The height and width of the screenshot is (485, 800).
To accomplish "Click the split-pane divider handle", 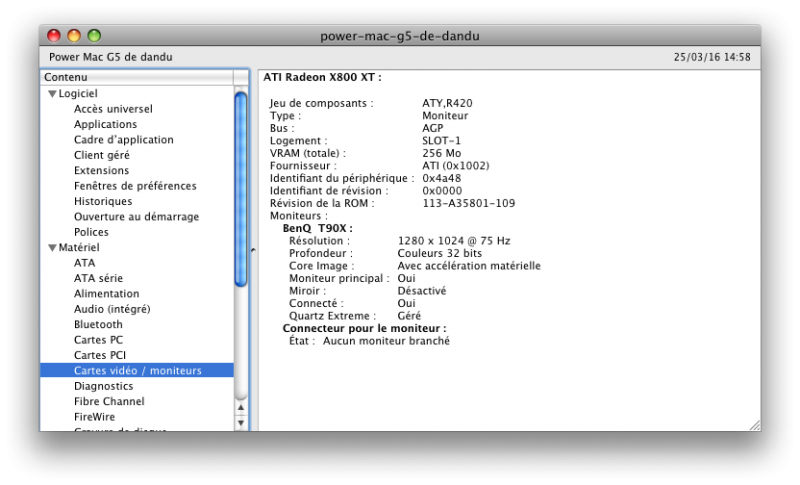I will point(253,250).
